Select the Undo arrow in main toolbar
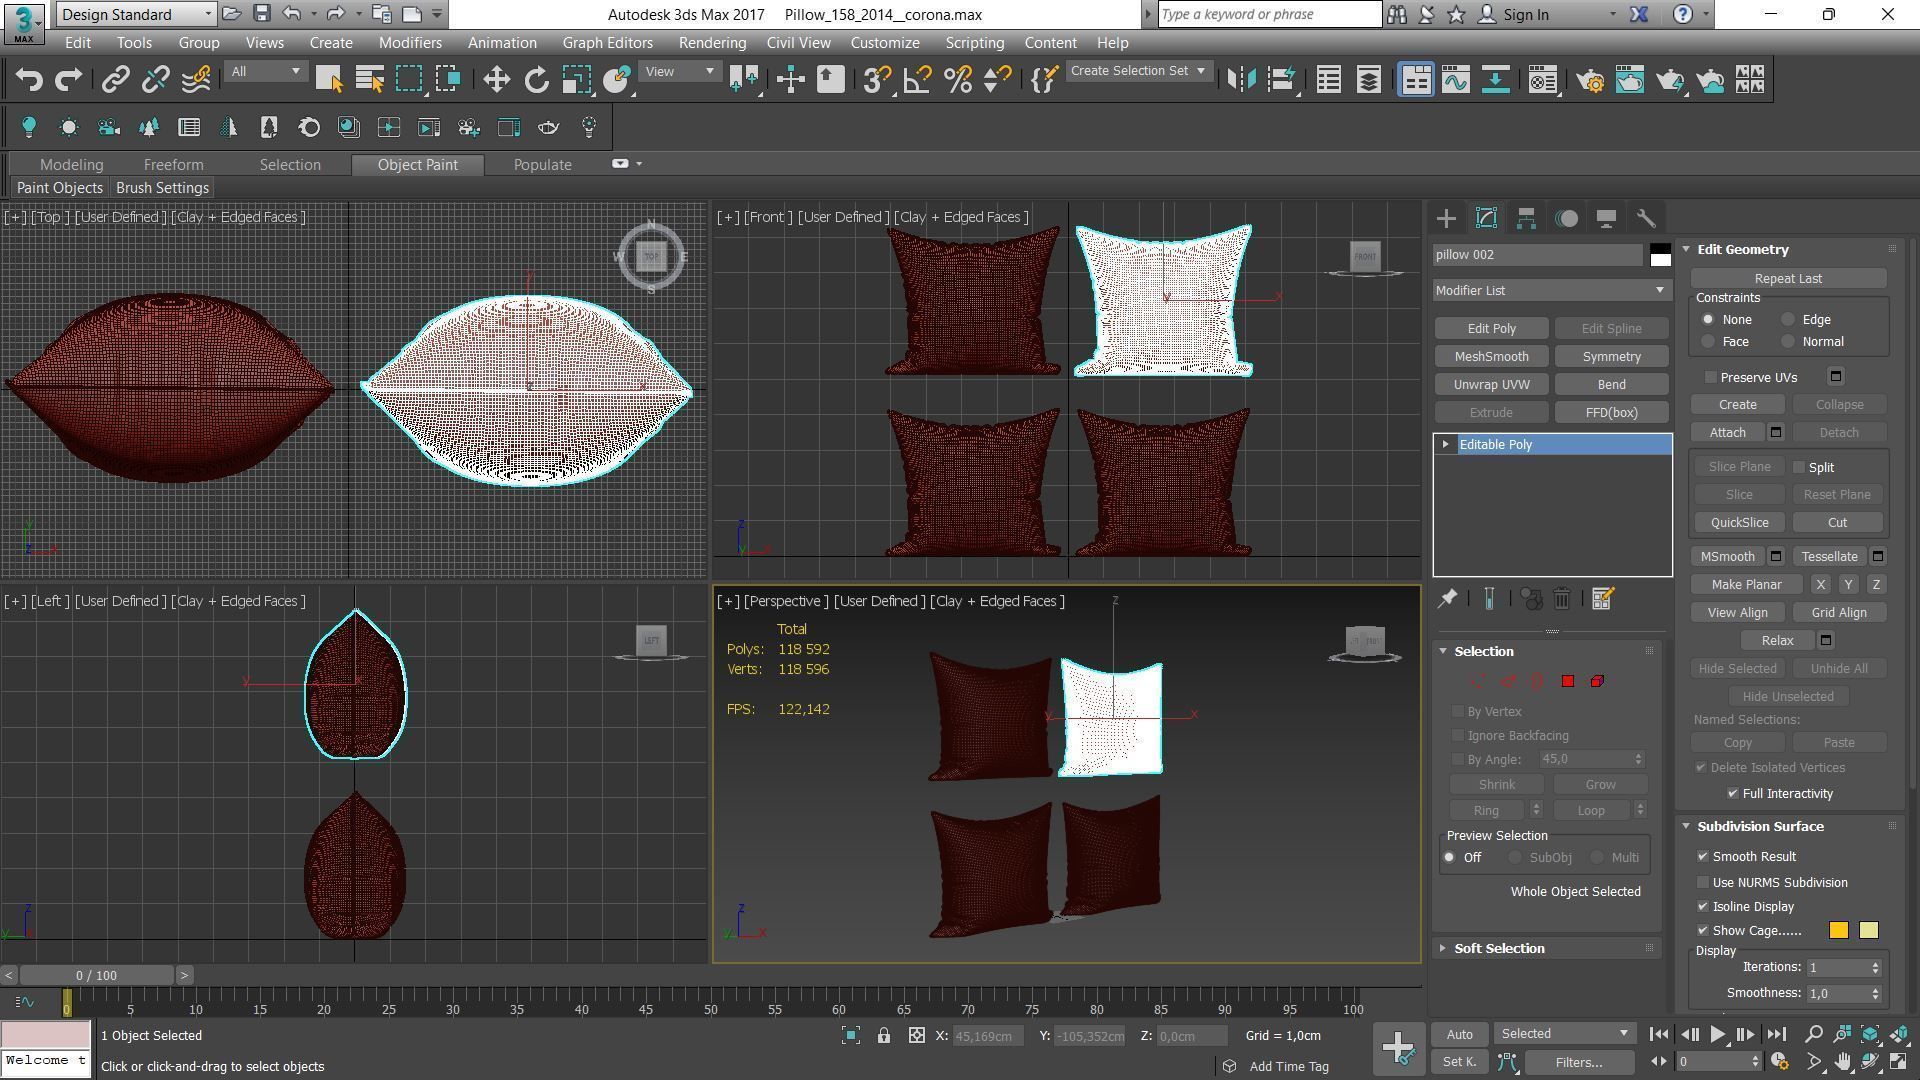1920x1080 pixels. 29,80
